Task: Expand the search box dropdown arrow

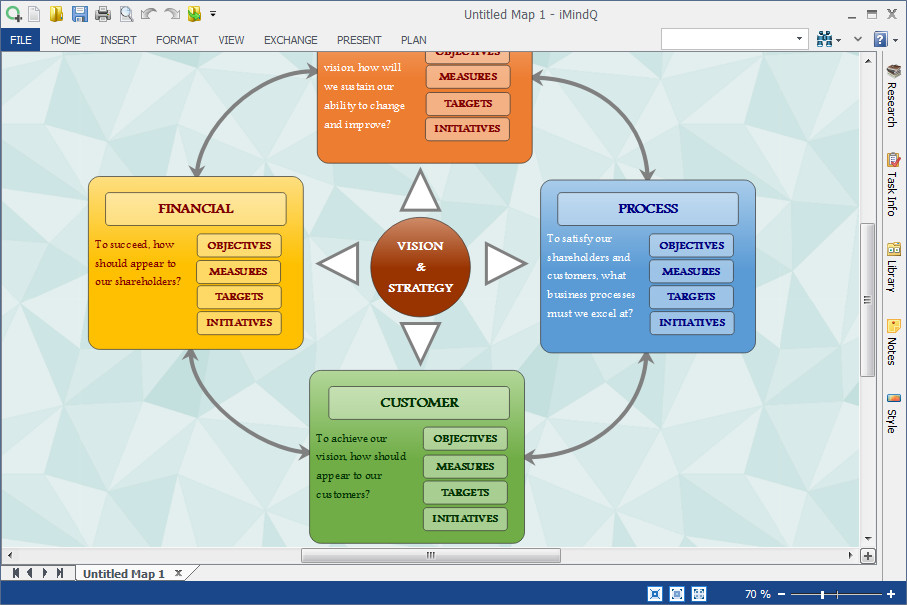Action: coord(799,39)
